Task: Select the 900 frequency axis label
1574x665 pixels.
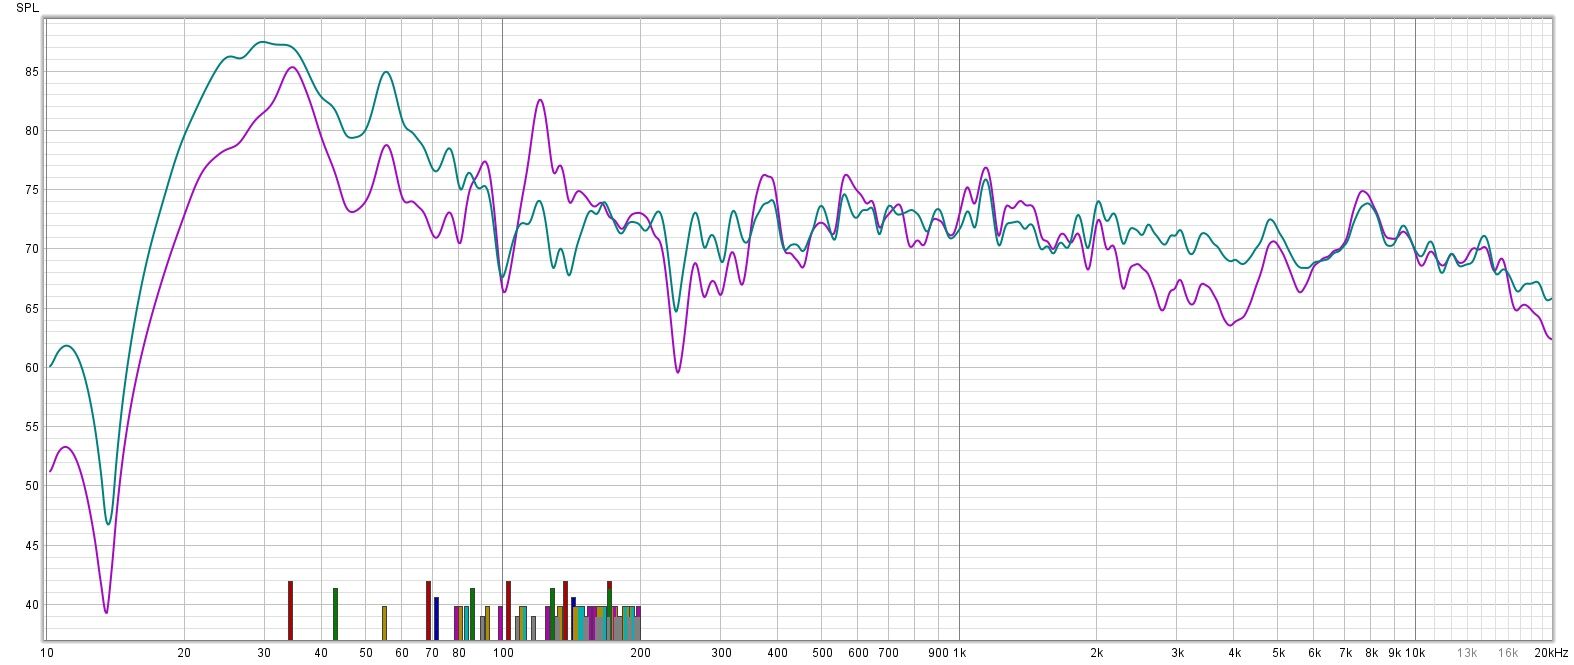Action: tap(938, 653)
